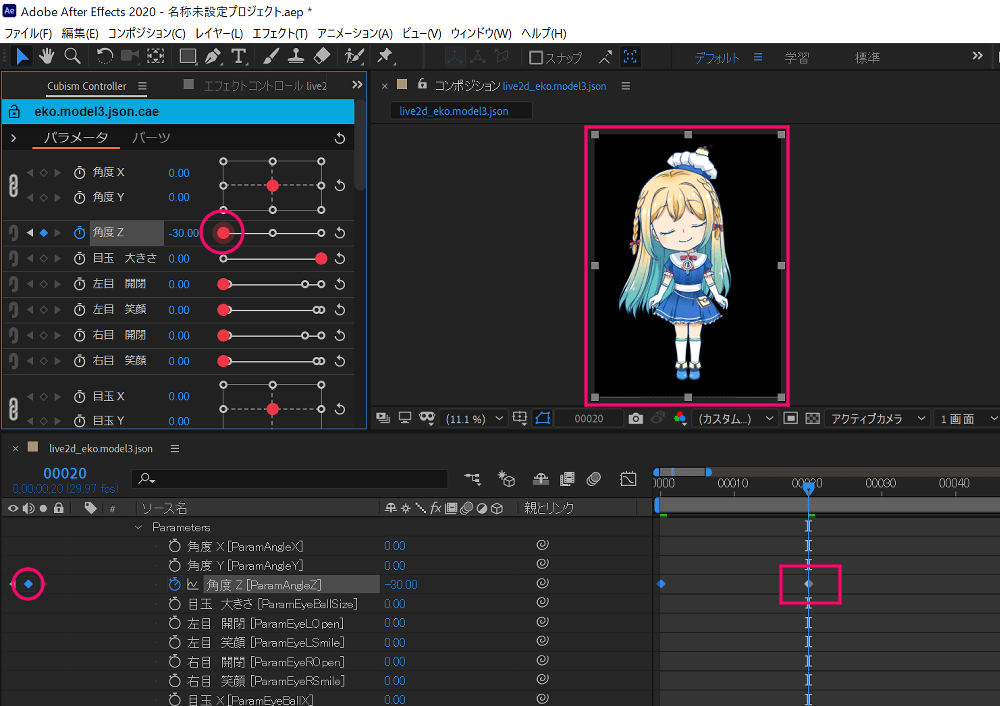The height and width of the screenshot is (706, 1000).
Task: Click the -30.00 value of 角度 Z [ParamAngleZ]
Action: (401, 584)
